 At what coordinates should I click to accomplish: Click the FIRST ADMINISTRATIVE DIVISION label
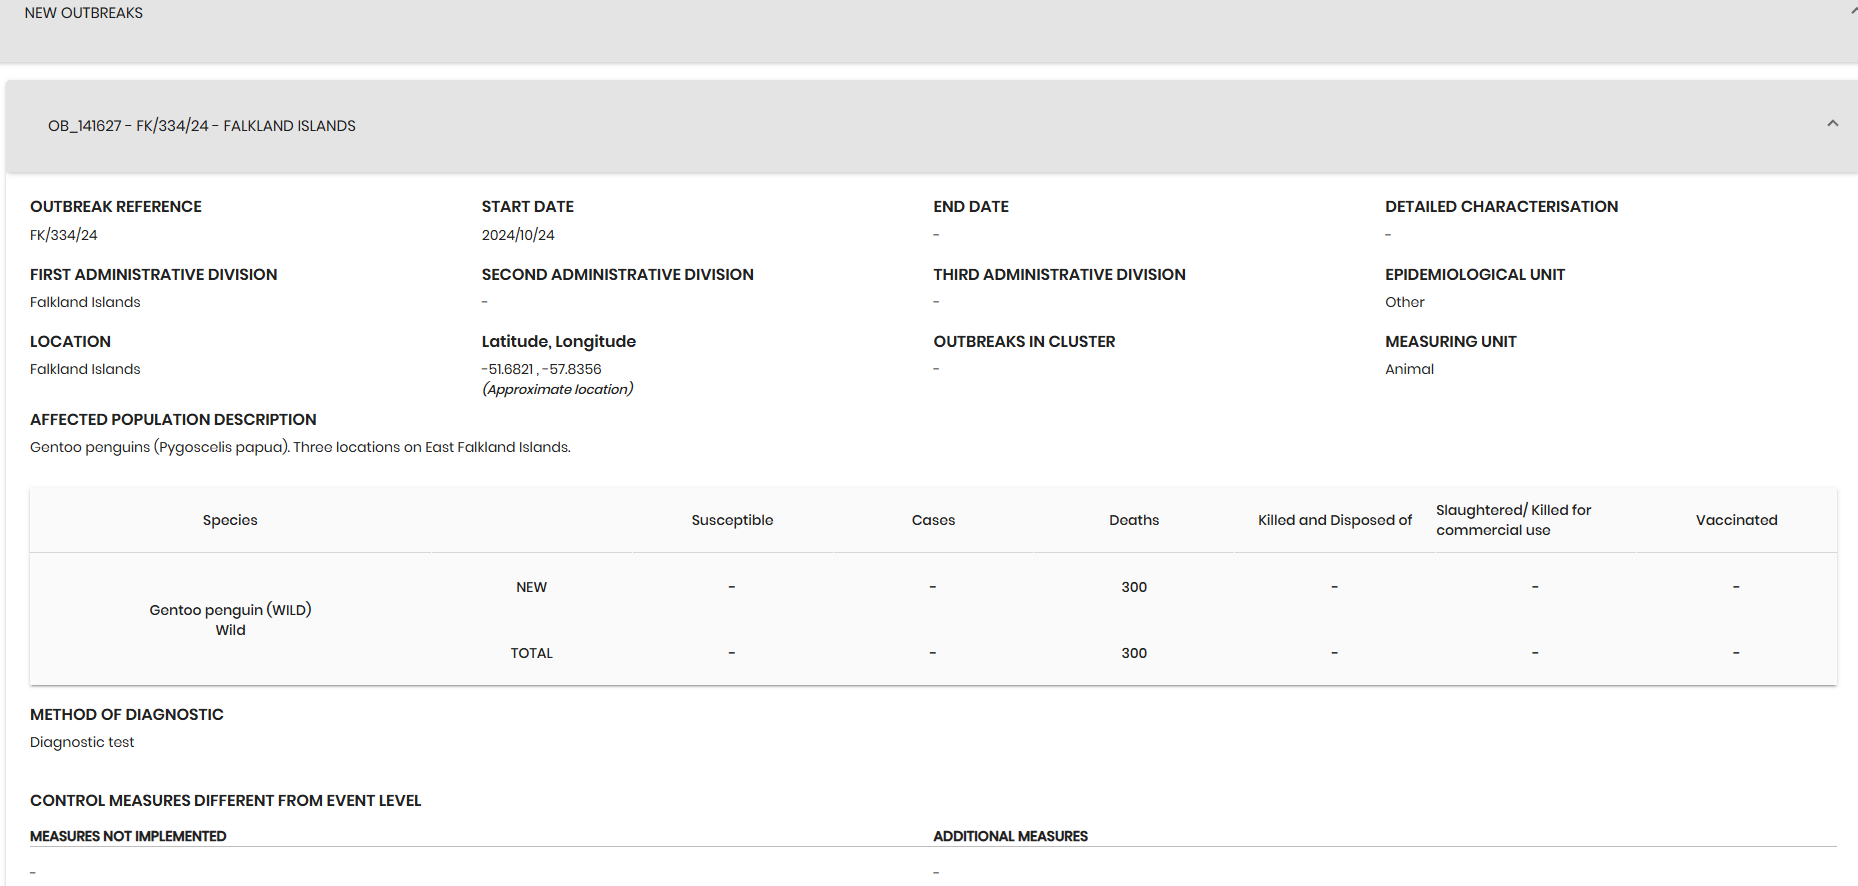[x=154, y=275]
